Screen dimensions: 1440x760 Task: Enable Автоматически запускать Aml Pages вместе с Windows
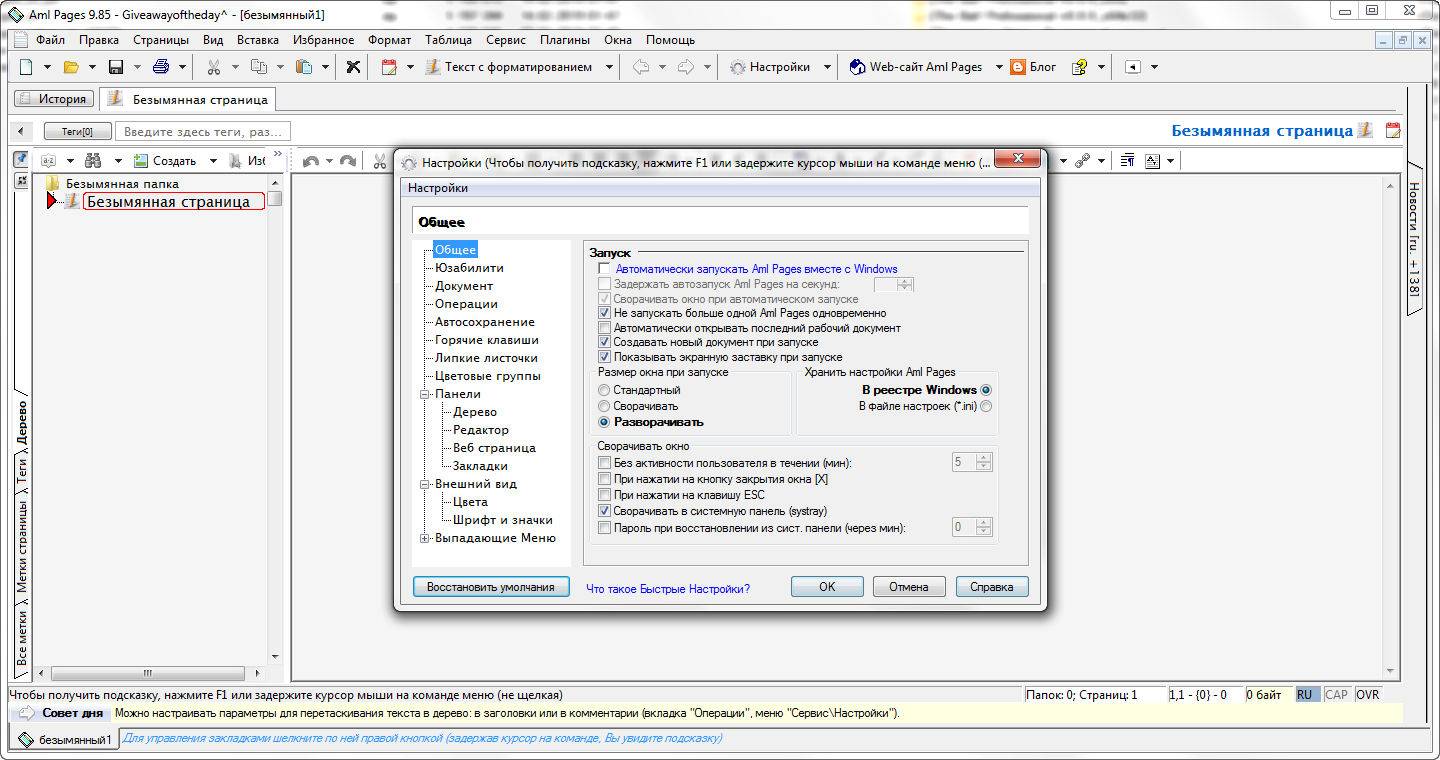604,269
